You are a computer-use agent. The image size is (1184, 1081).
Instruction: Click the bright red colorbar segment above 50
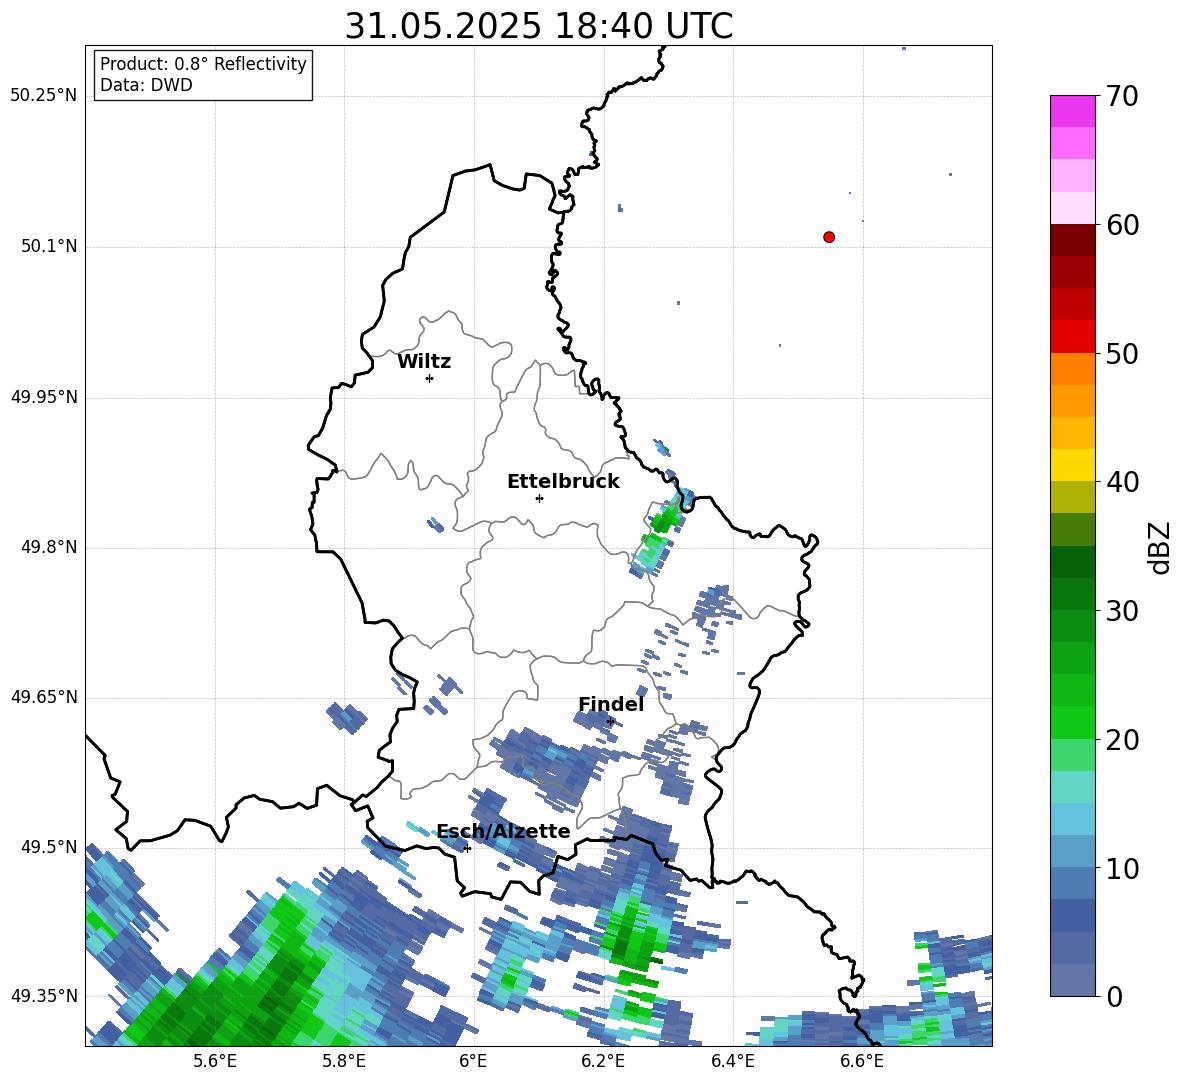[1072, 337]
